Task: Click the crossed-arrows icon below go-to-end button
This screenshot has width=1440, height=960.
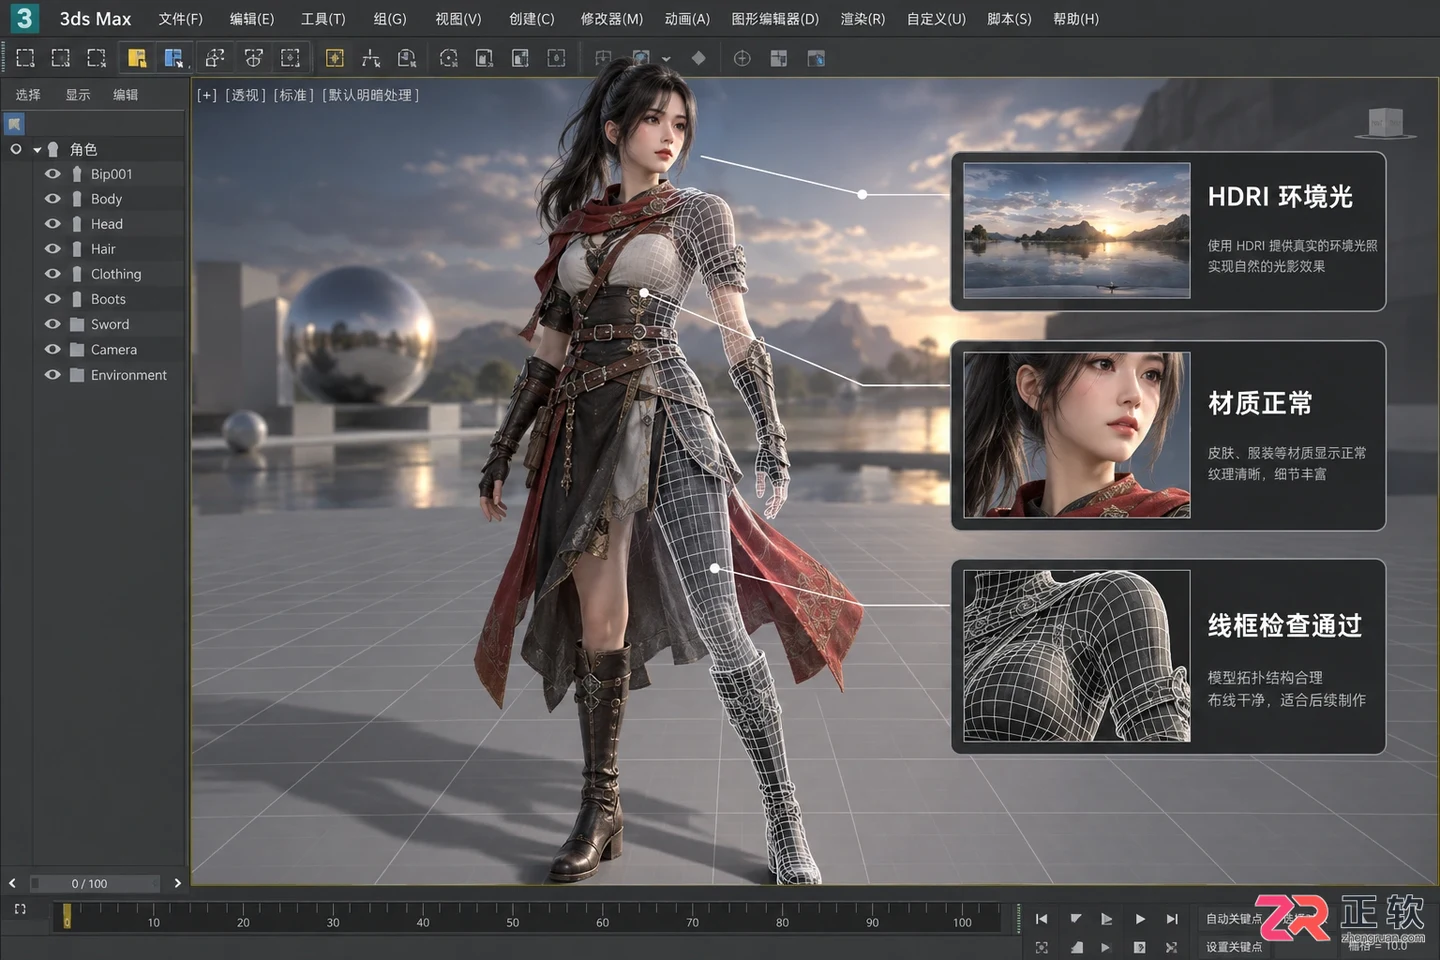Action: pos(1171,947)
